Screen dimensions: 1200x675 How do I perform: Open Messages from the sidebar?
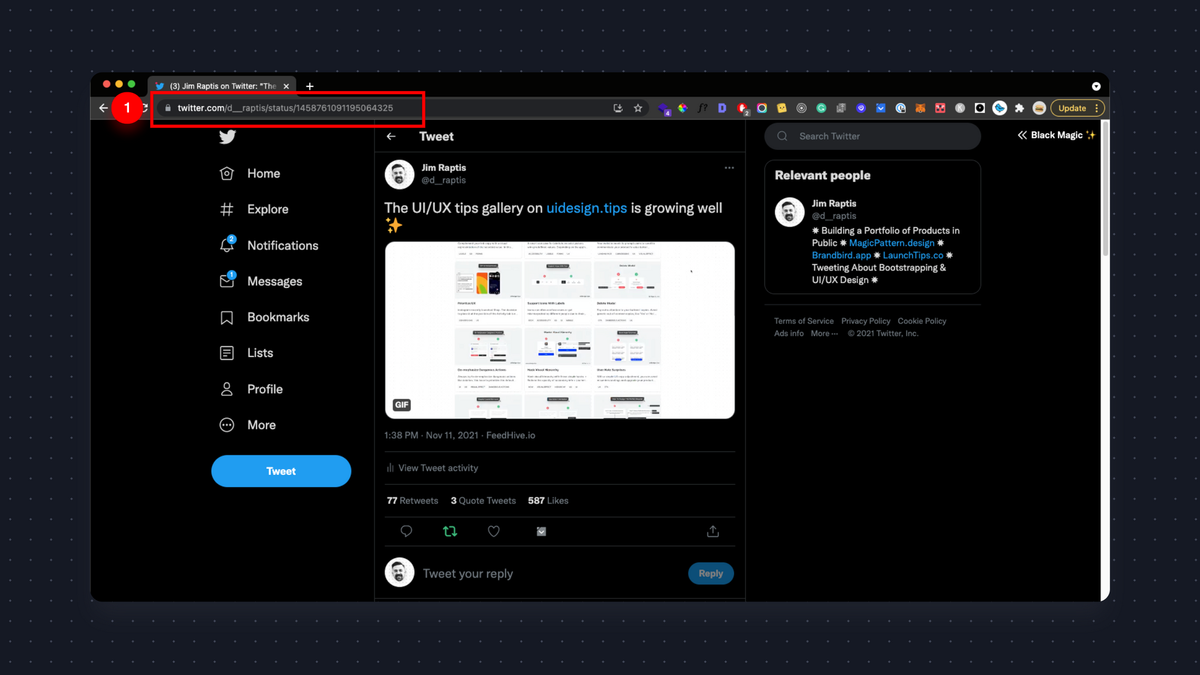click(x=261, y=281)
